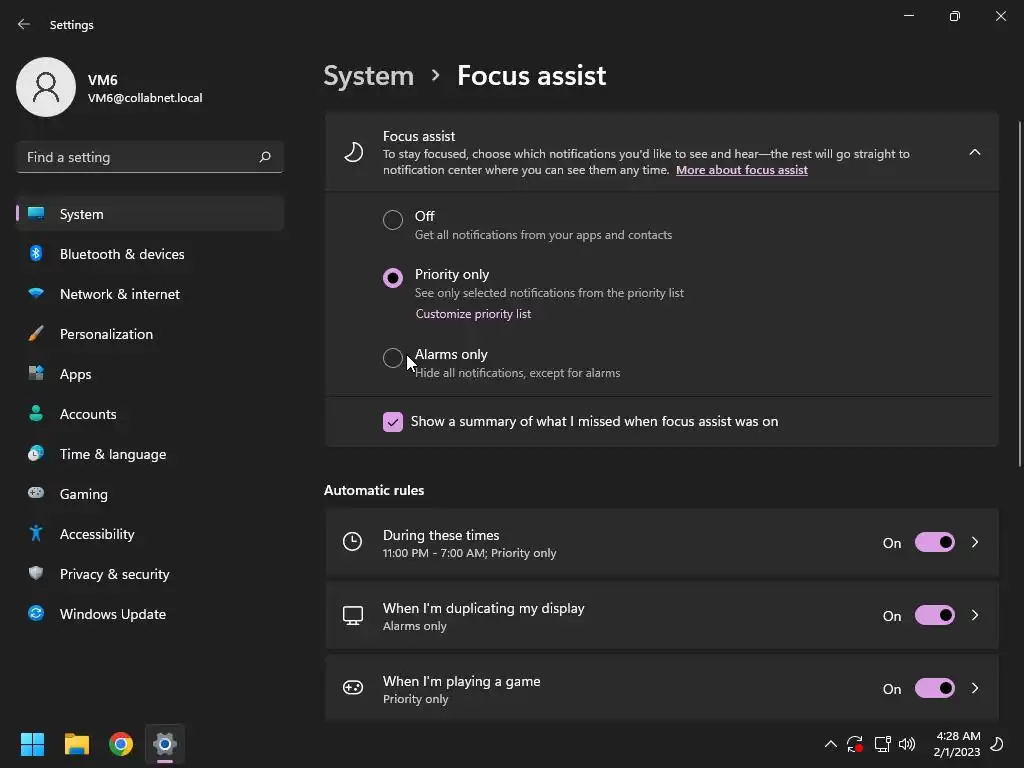
Task: Click the Accessibility sidebar icon
Action: click(x=36, y=534)
